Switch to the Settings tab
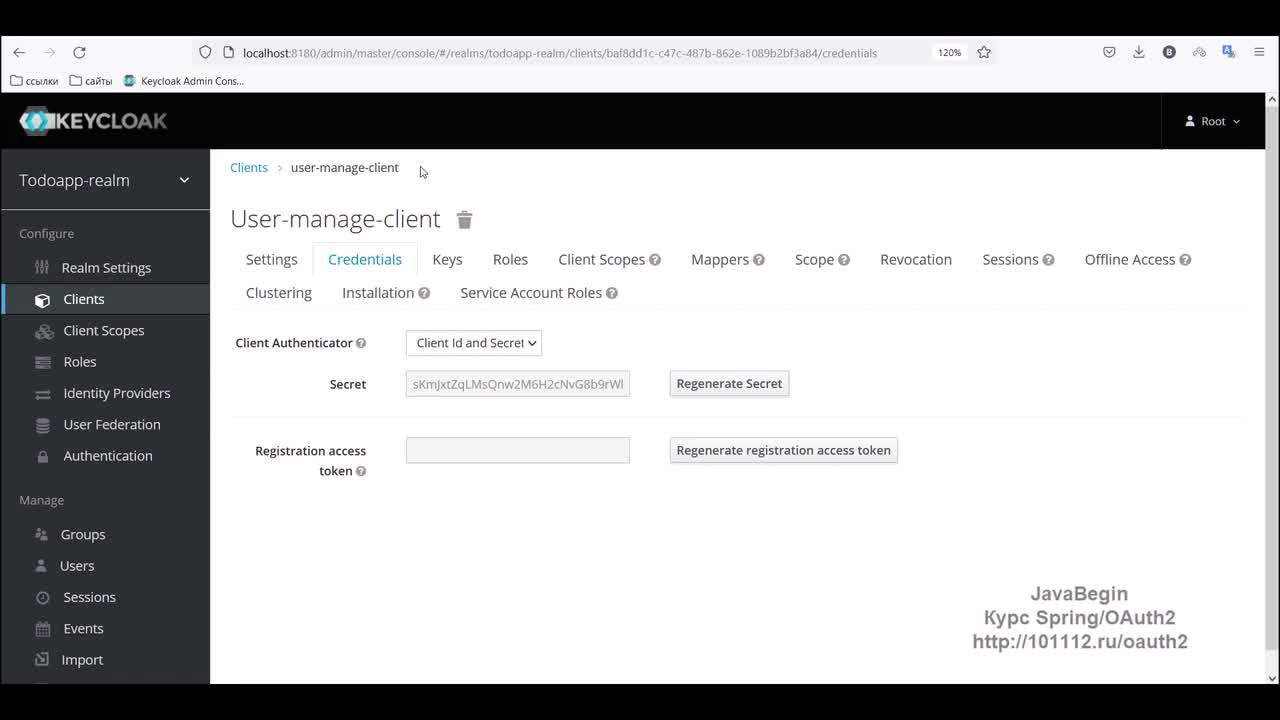 click(272, 260)
